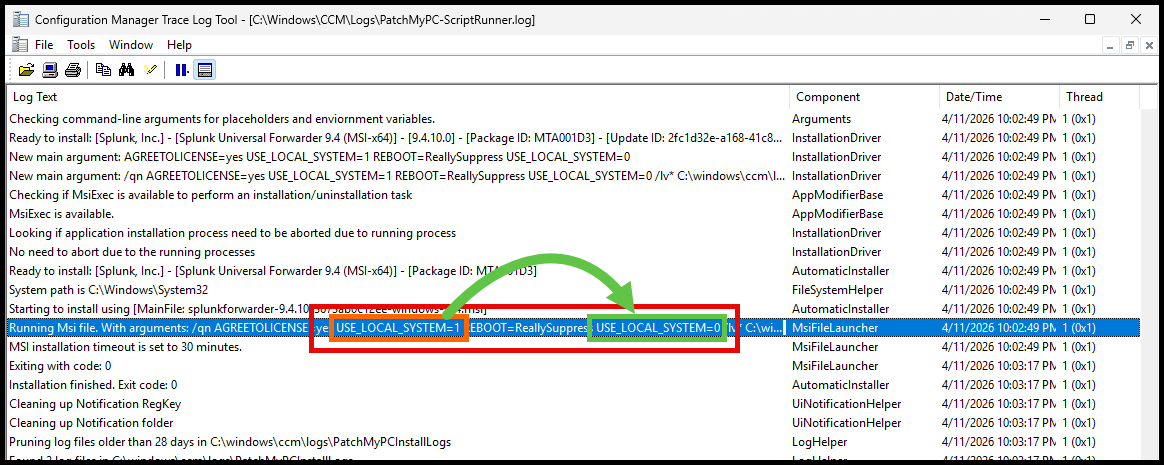Open the File menu
The height and width of the screenshot is (465, 1164).
point(44,45)
